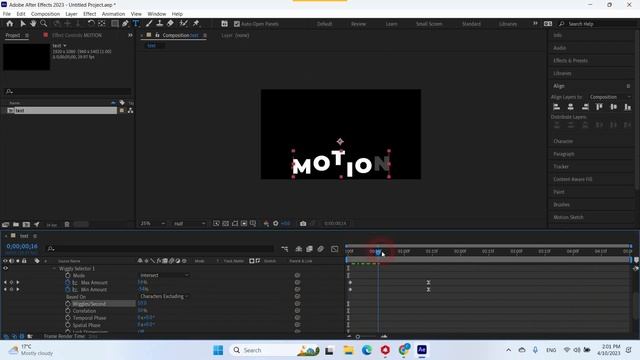Select the Hand tool
This screenshot has height=360, width=640.
[x=33, y=24]
